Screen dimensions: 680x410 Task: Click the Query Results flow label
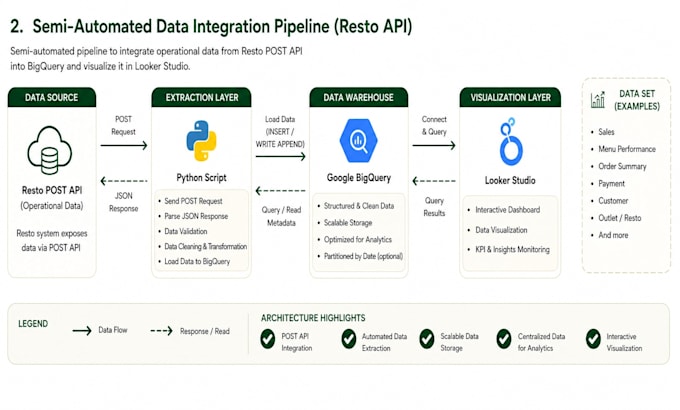coord(434,207)
